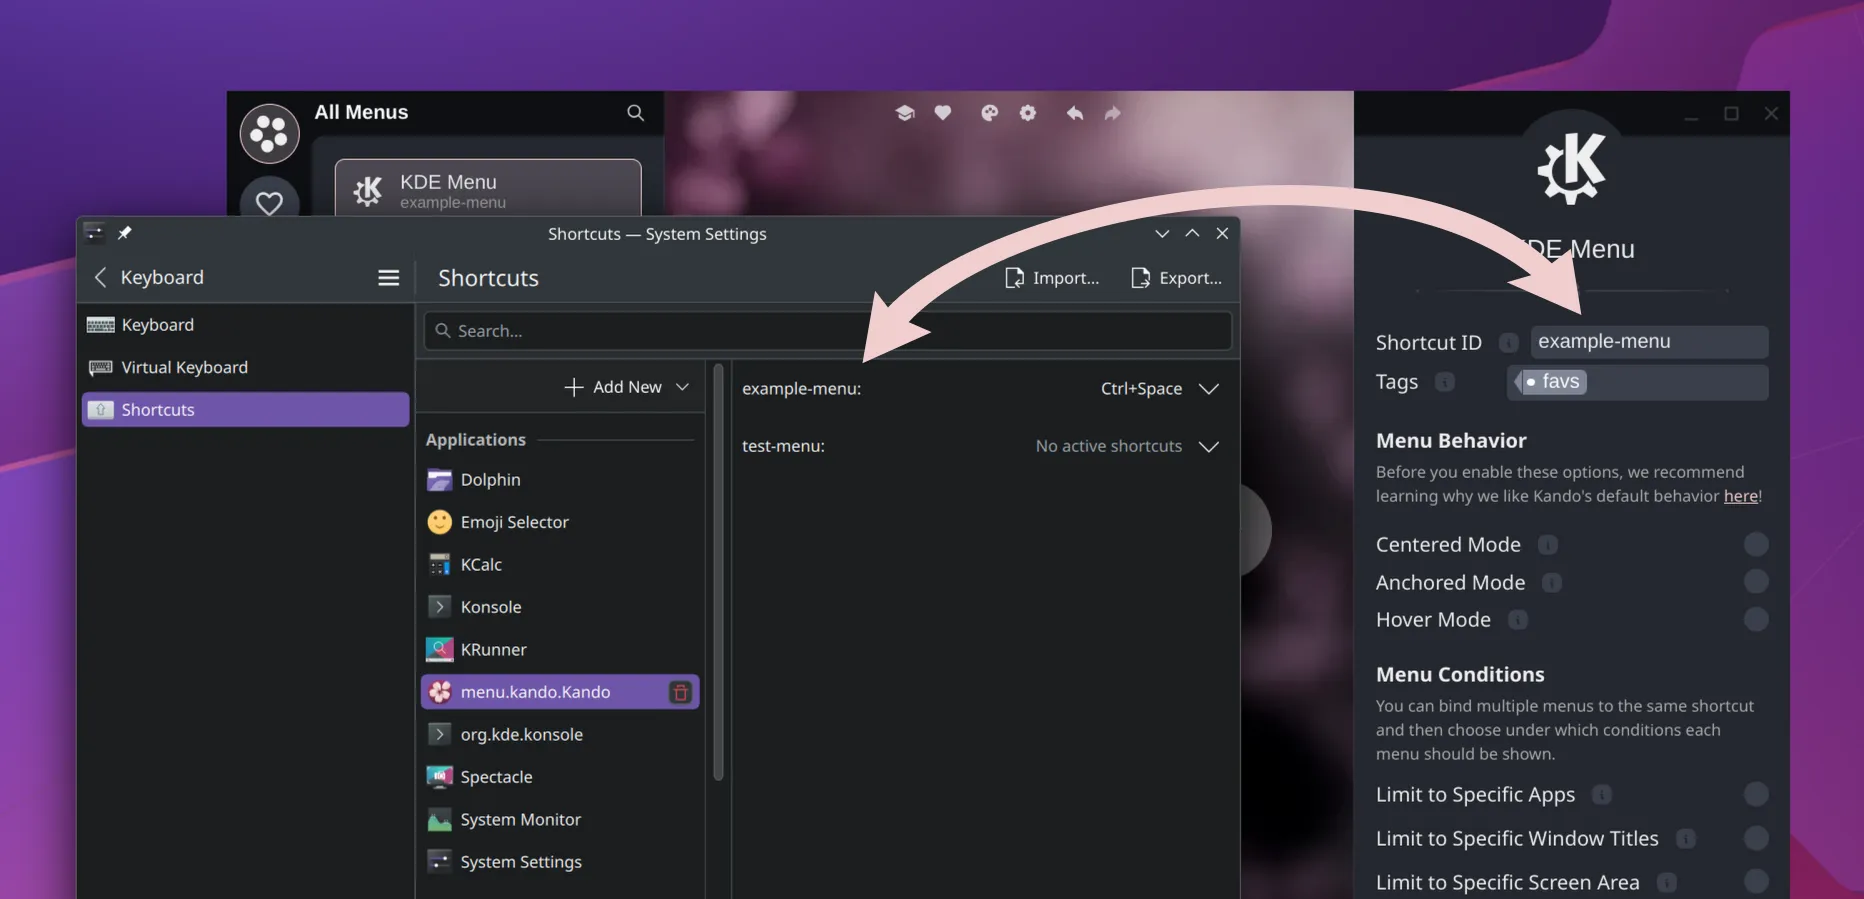Open the System Settings window menu icon

95,233
